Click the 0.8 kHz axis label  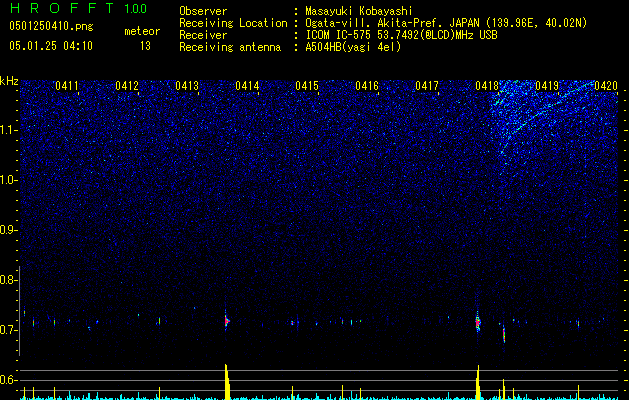pos(8,280)
